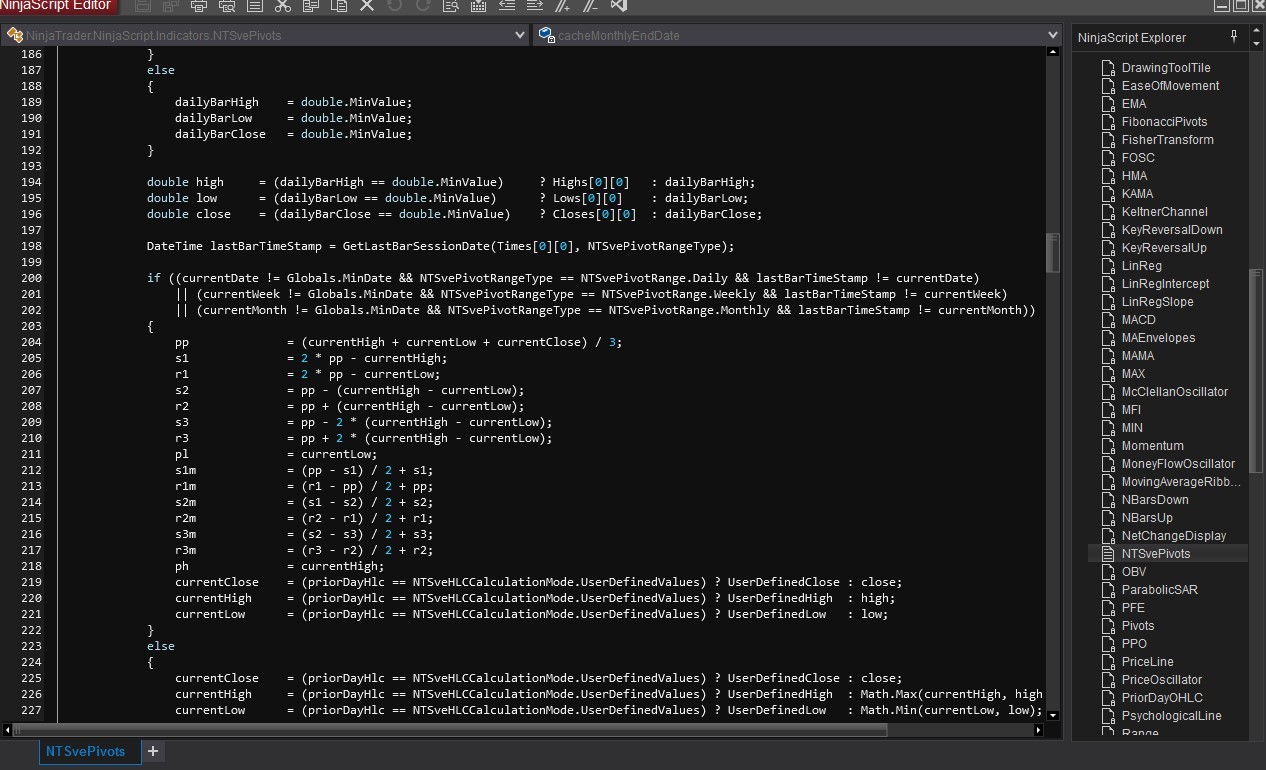The image size is (1266, 770).
Task: Select KeltnerChannel in NinjaScript Explorer
Action: [x=1164, y=212]
